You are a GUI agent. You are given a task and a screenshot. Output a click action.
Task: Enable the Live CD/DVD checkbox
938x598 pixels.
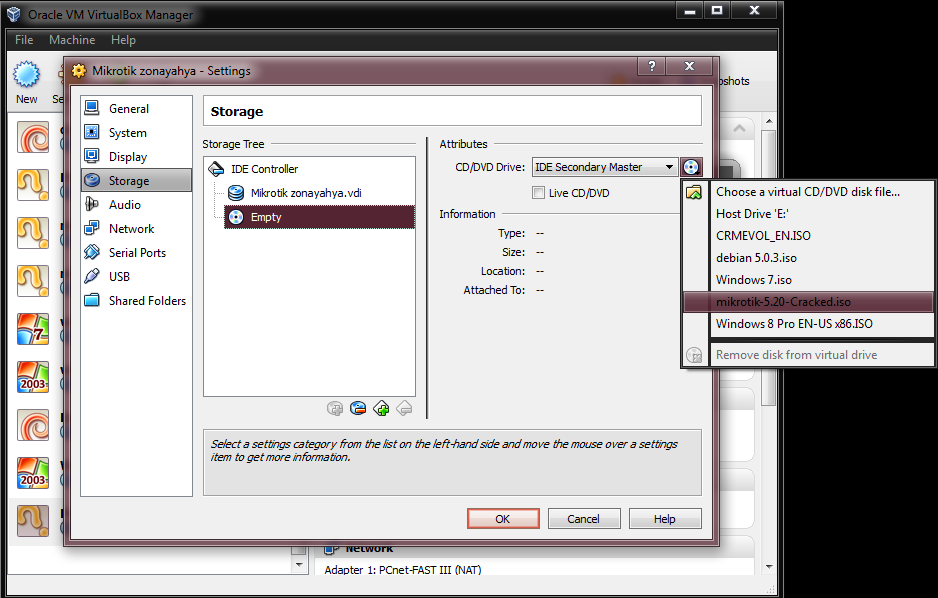pos(538,193)
